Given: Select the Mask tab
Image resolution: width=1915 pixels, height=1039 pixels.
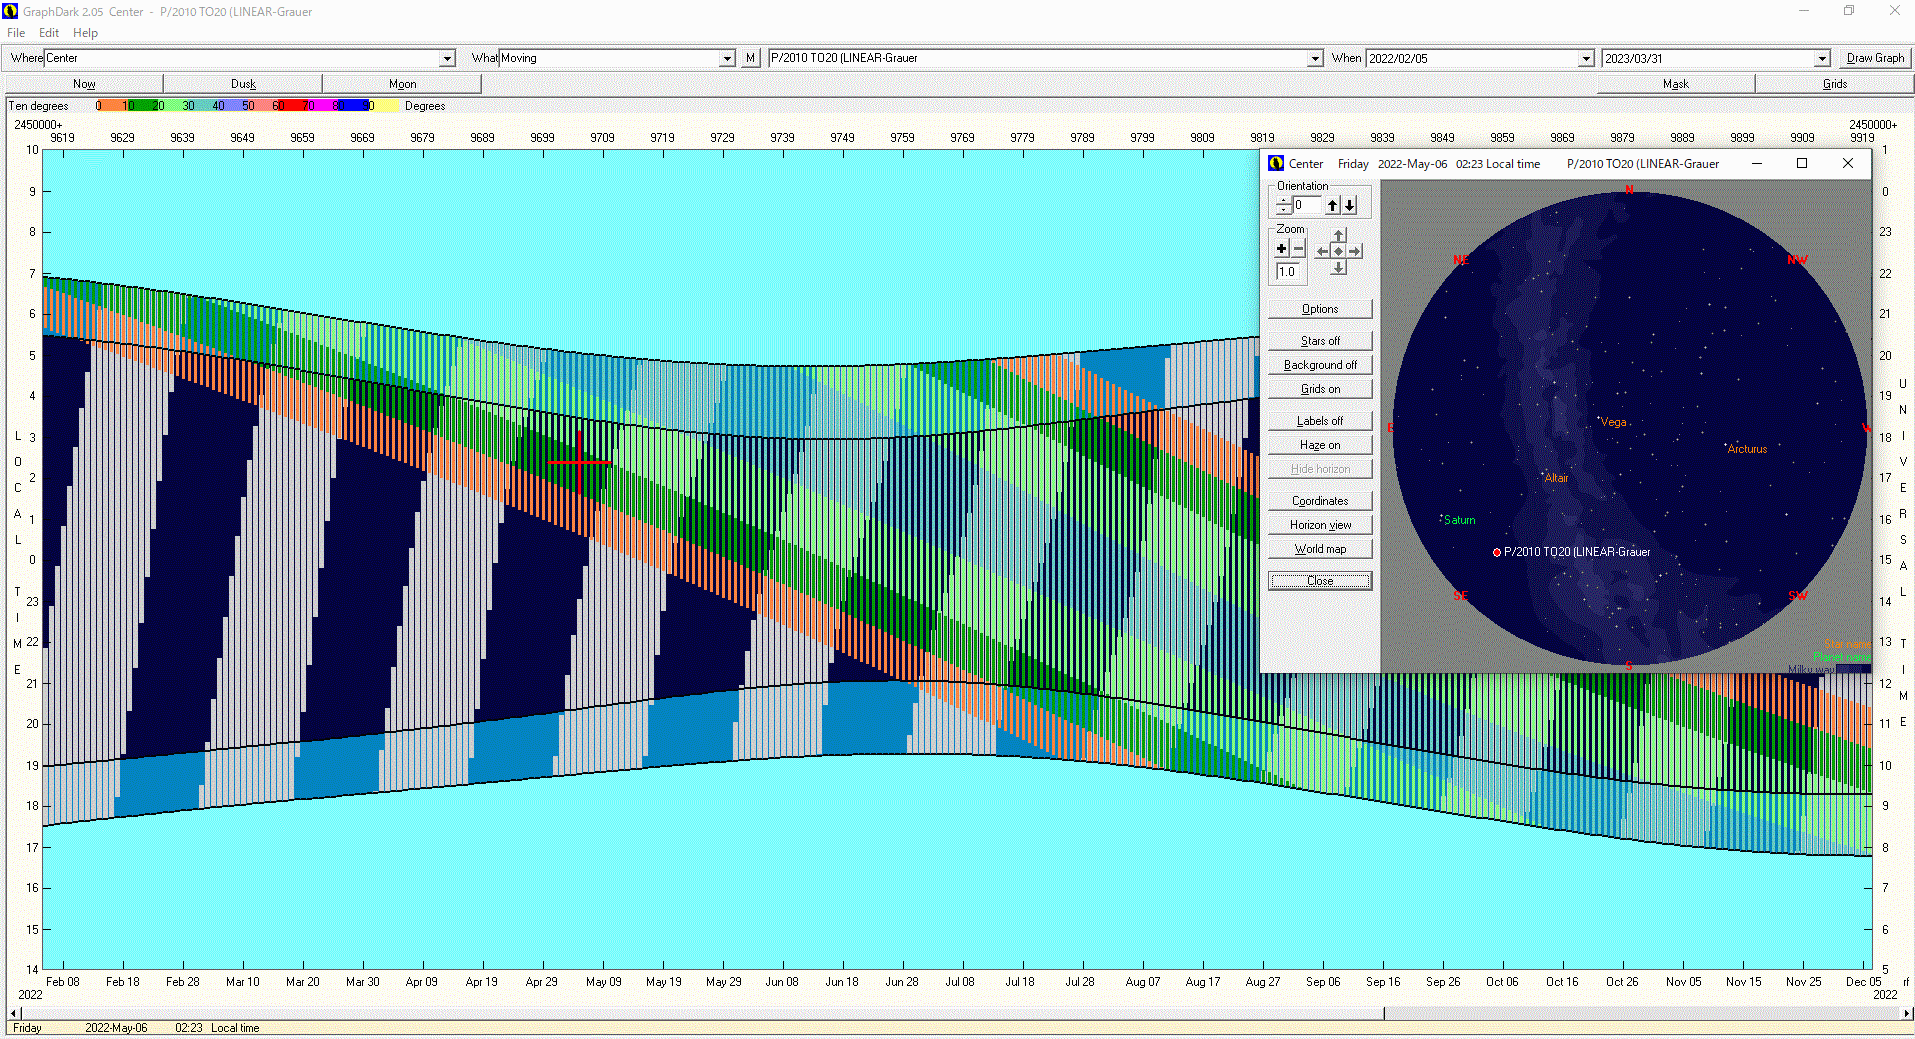Looking at the screenshot, I should [x=1676, y=84].
